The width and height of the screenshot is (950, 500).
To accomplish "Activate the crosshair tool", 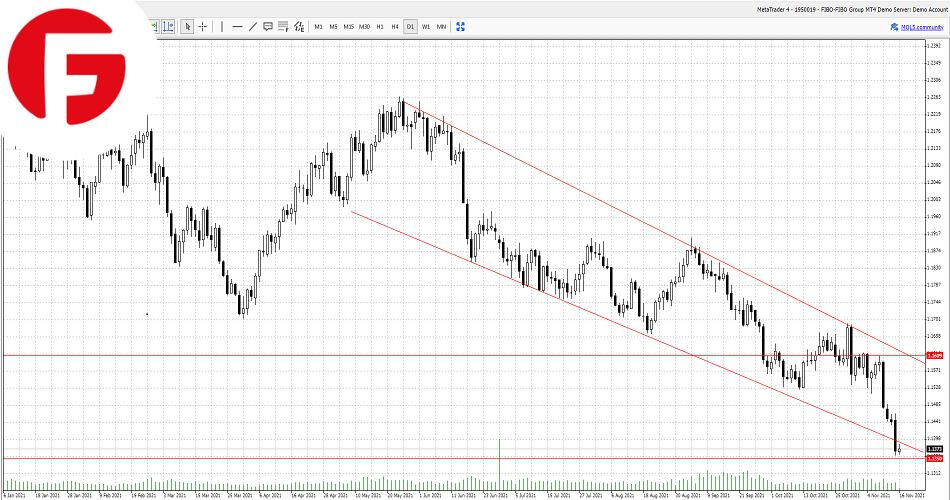I will coord(202,27).
